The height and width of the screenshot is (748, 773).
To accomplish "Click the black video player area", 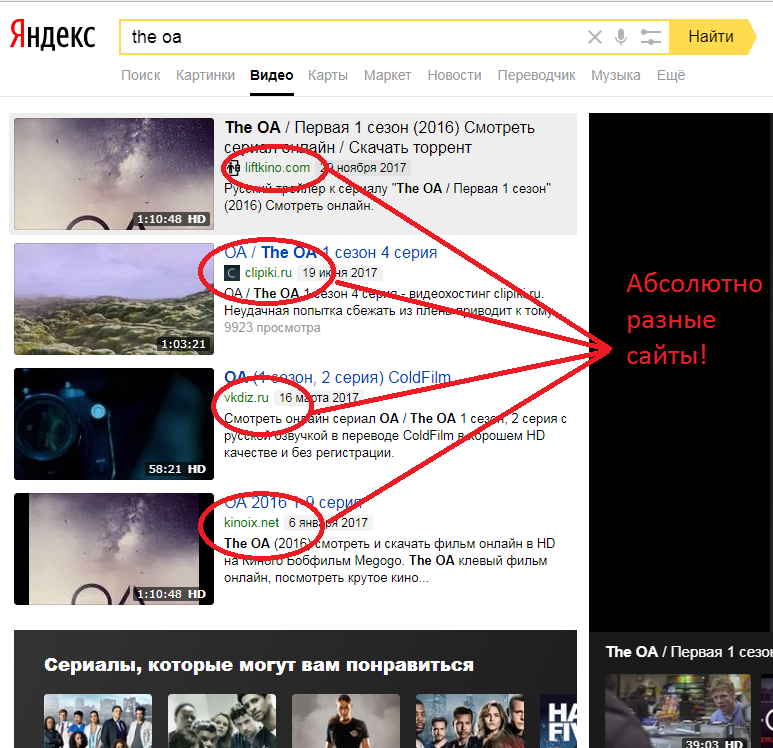I will pyautogui.click(x=681, y=372).
